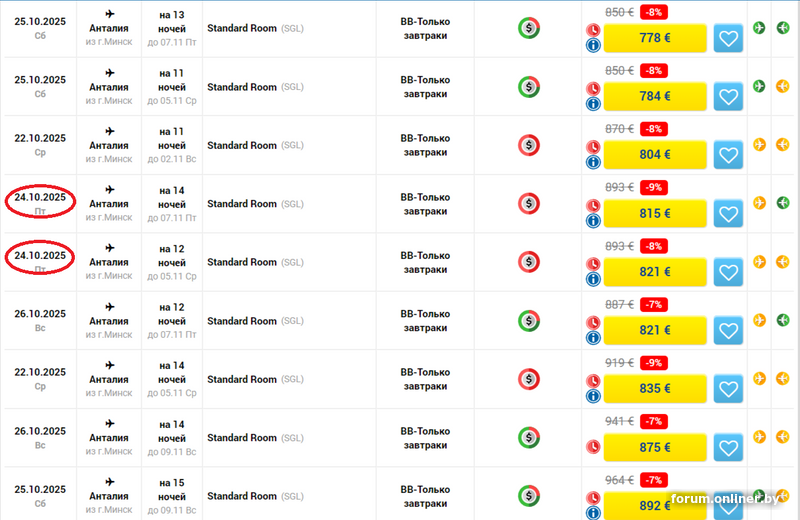Click the yellow 778 € price button
Viewport: 800px width, 520px height.
pyautogui.click(x=655, y=38)
